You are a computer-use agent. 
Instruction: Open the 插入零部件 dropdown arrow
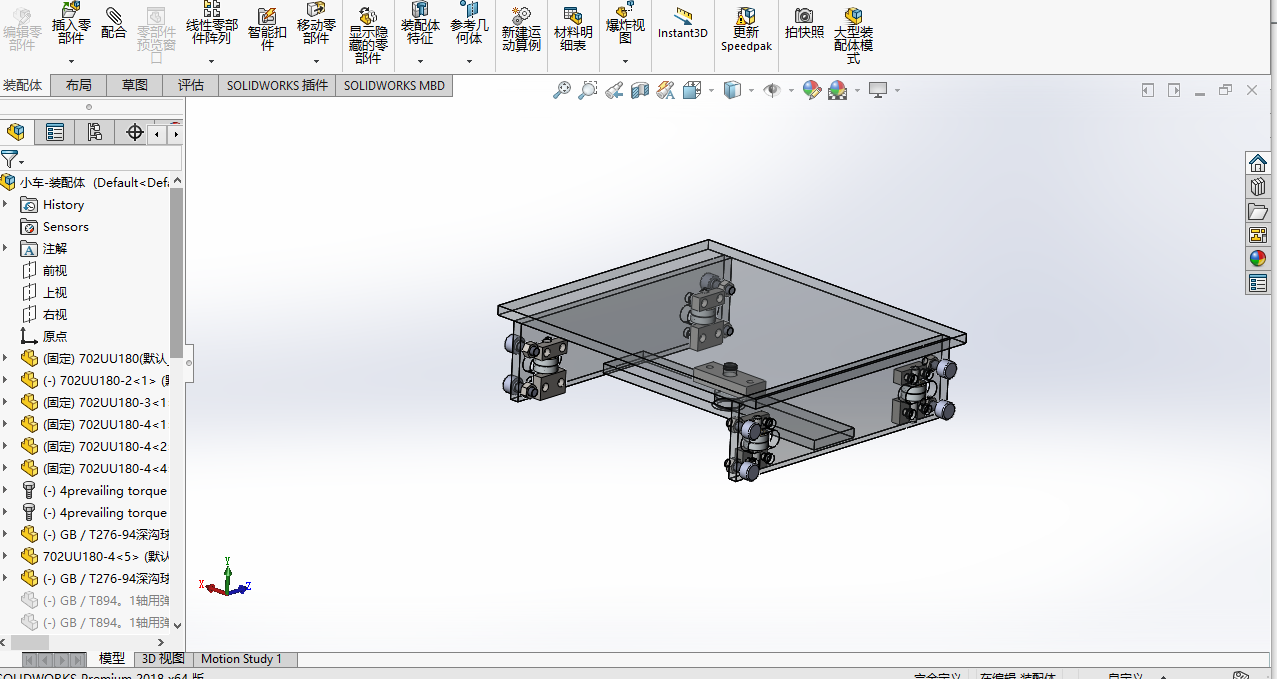[x=71, y=62]
